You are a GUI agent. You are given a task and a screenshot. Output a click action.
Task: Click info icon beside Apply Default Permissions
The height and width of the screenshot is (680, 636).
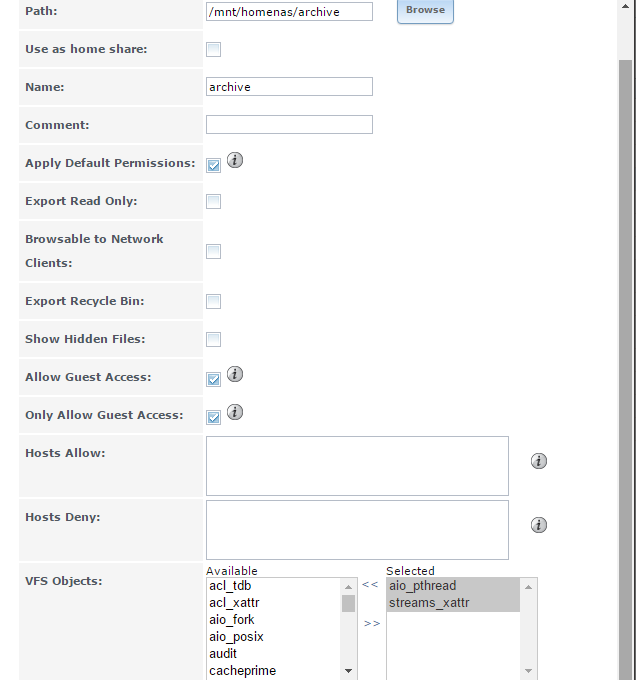[x=235, y=160]
